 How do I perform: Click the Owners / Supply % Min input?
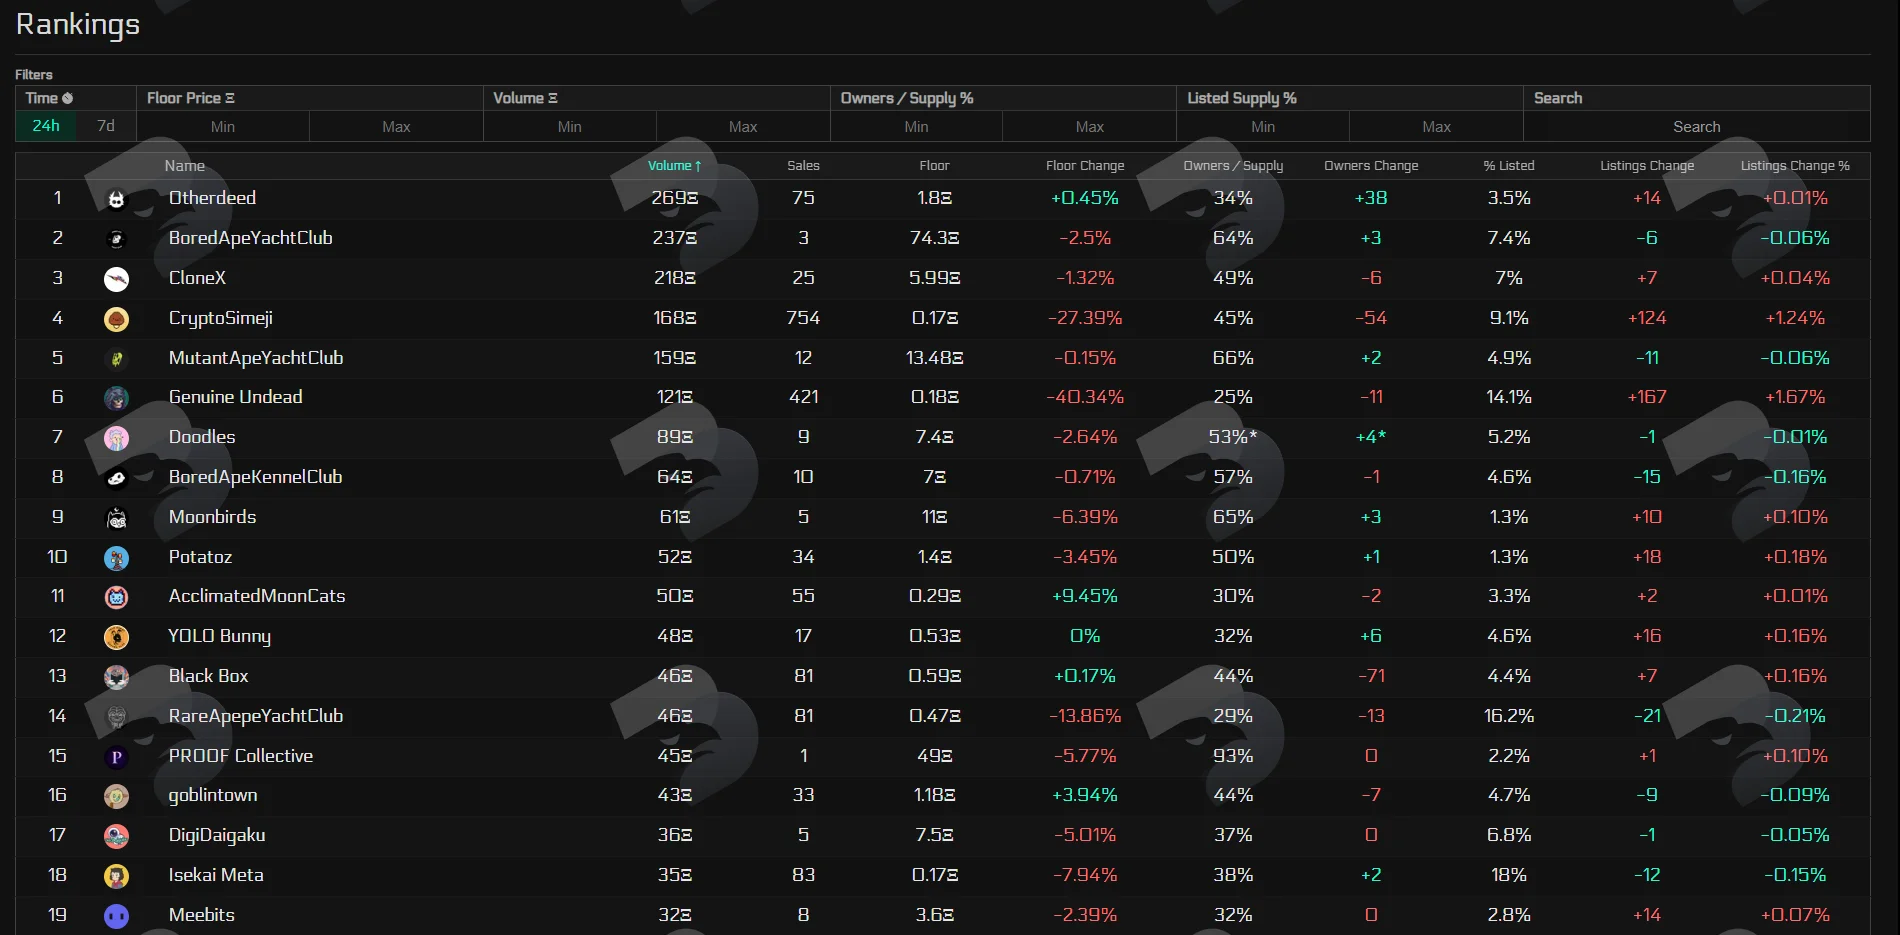point(916,127)
